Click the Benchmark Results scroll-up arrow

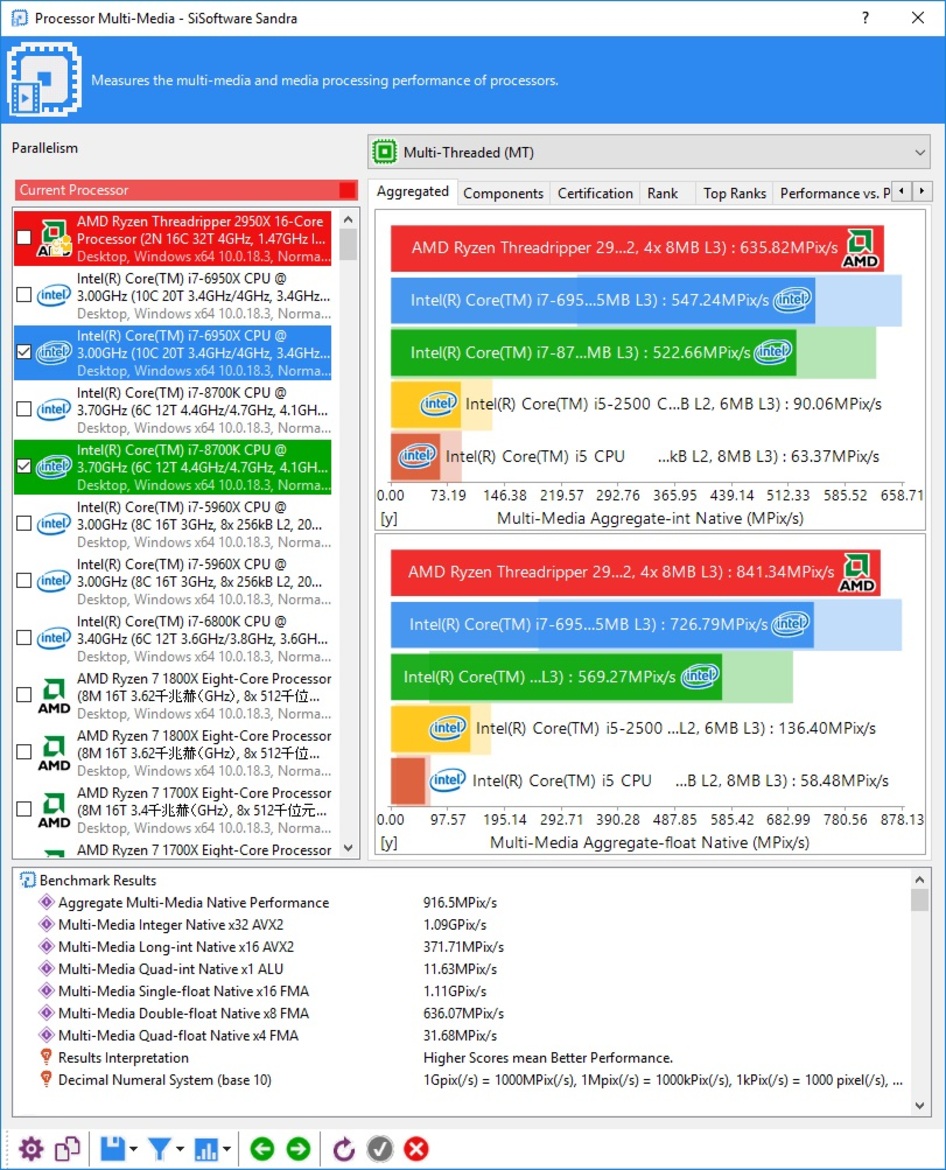919,880
